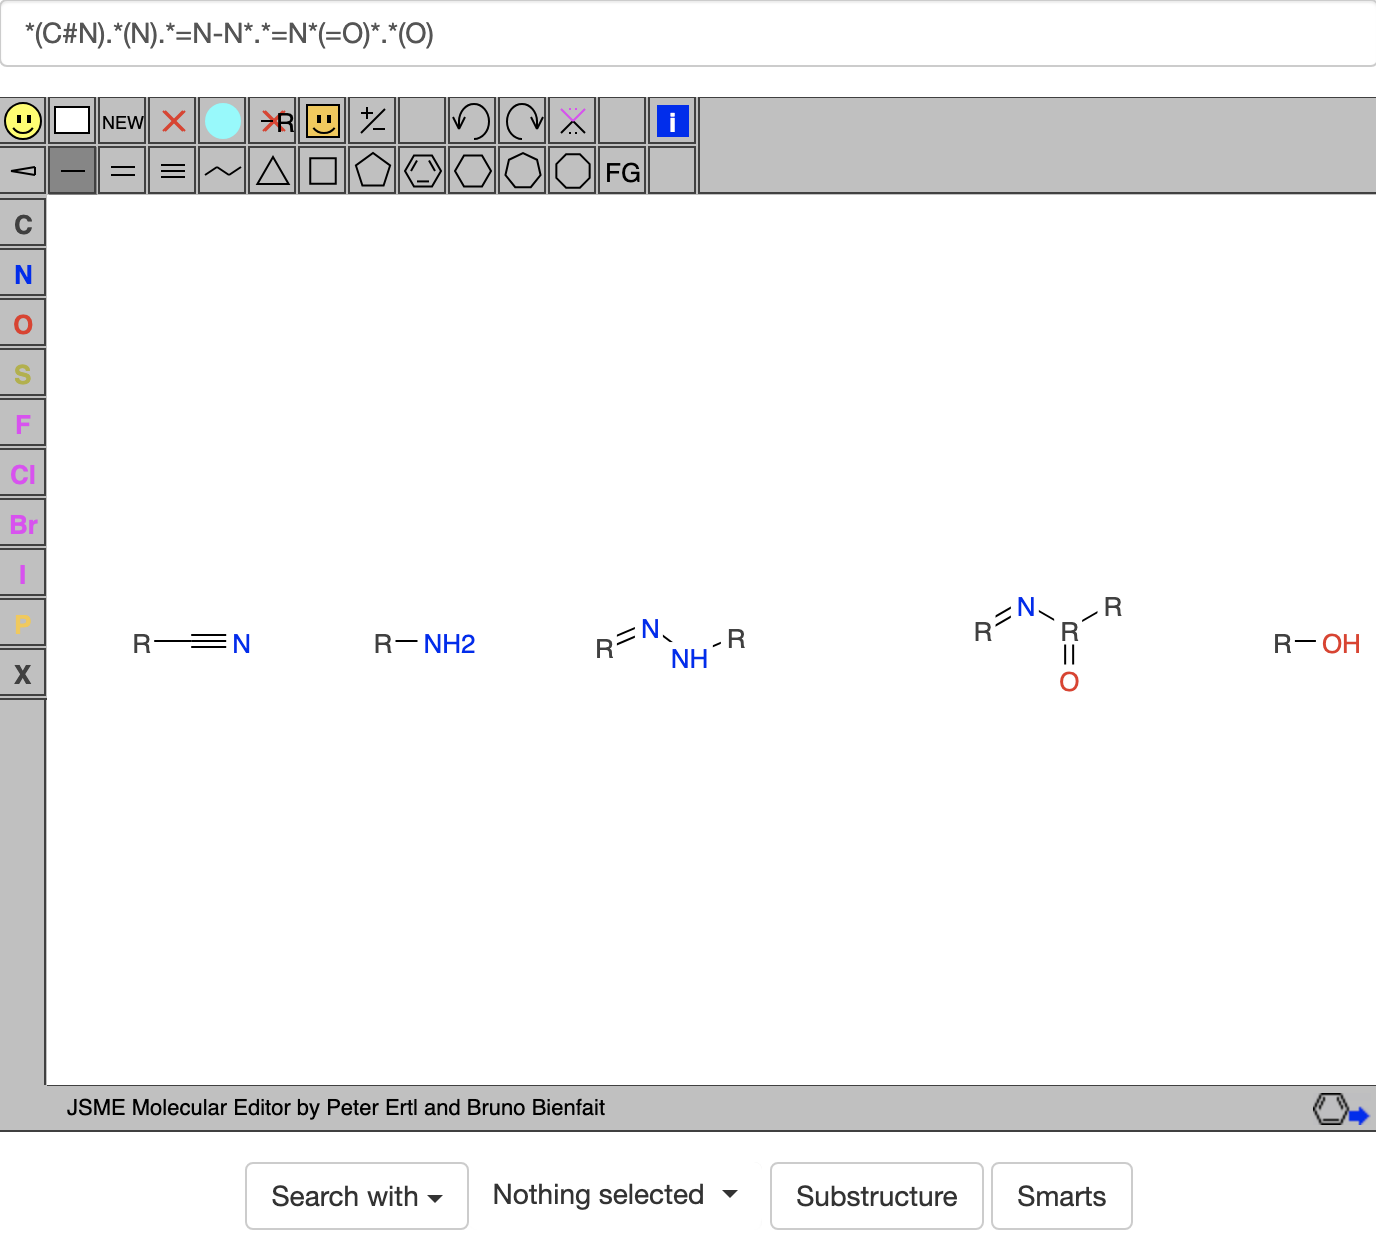Click the redo arrow icon
Viewport: 1376px width, 1254px height.
click(522, 122)
